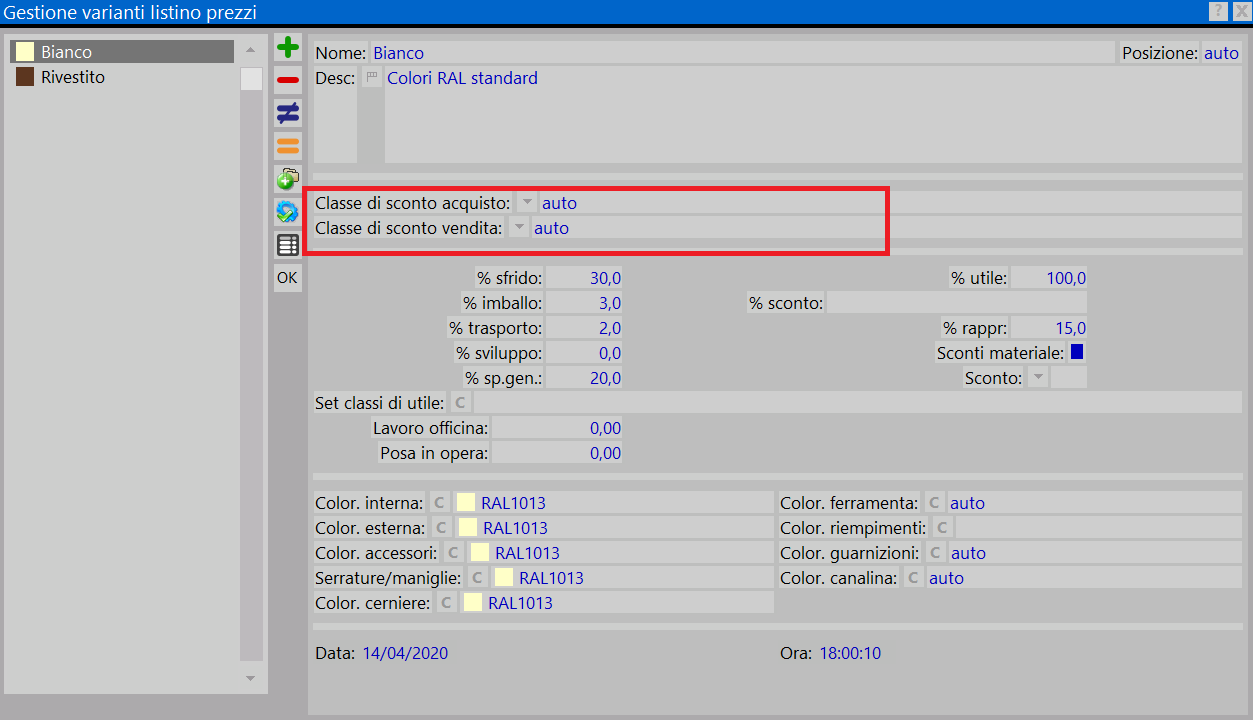The height and width of the screenshot is (720, 1253).
Task: Click the % sfrido value 30,0
Action: click(x=584, y=278)
